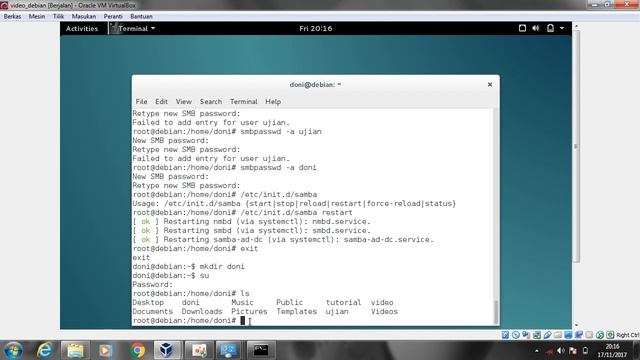Open the Masukan menu in VirtualBox
Screen dimensions: 640x360
pos(84,16)
